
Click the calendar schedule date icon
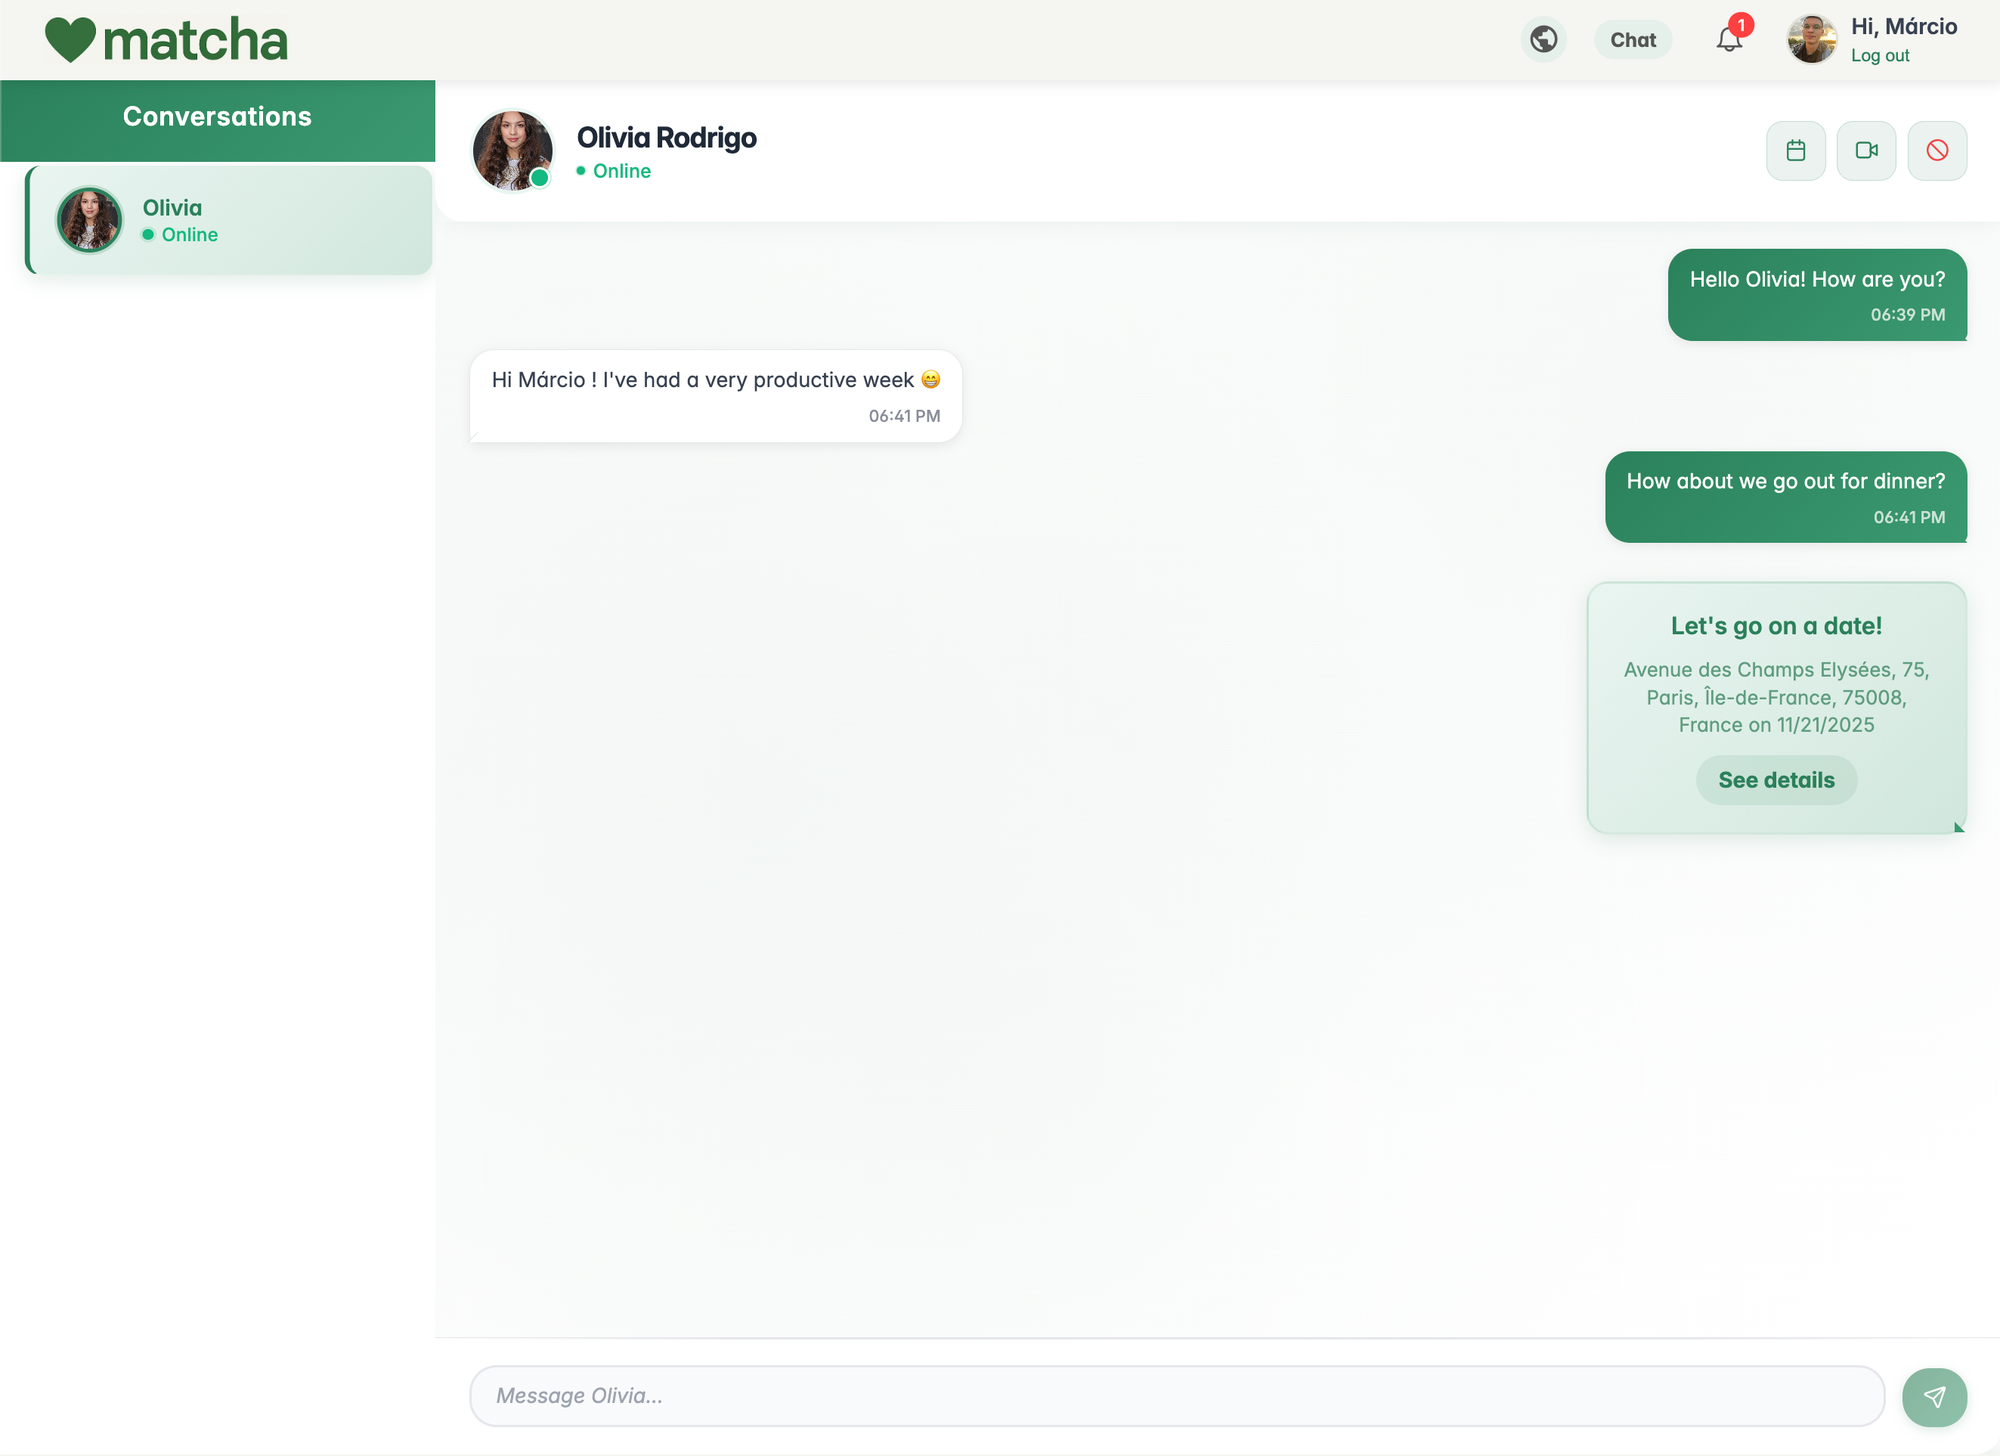pyautogui.click(x=1795, y=151)
